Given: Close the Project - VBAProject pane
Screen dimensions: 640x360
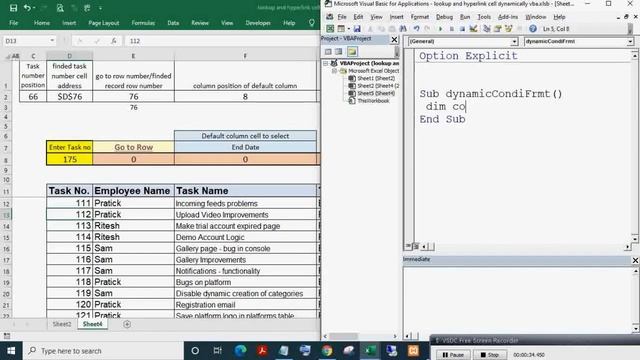Looking at the screenshot, I should 394,39.
